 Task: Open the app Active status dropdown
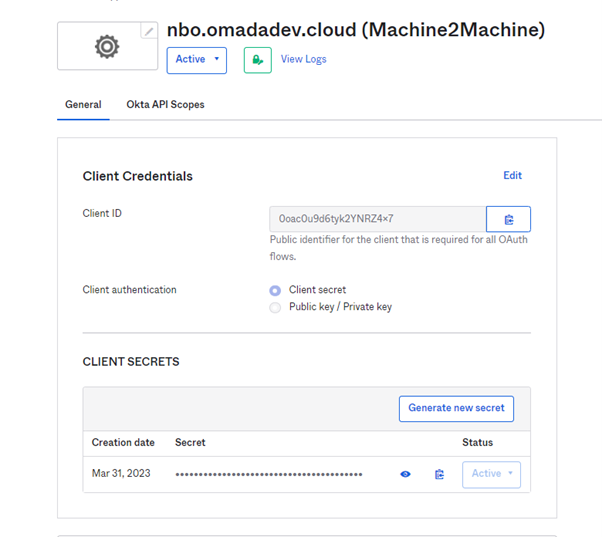(x=197, y=60)
